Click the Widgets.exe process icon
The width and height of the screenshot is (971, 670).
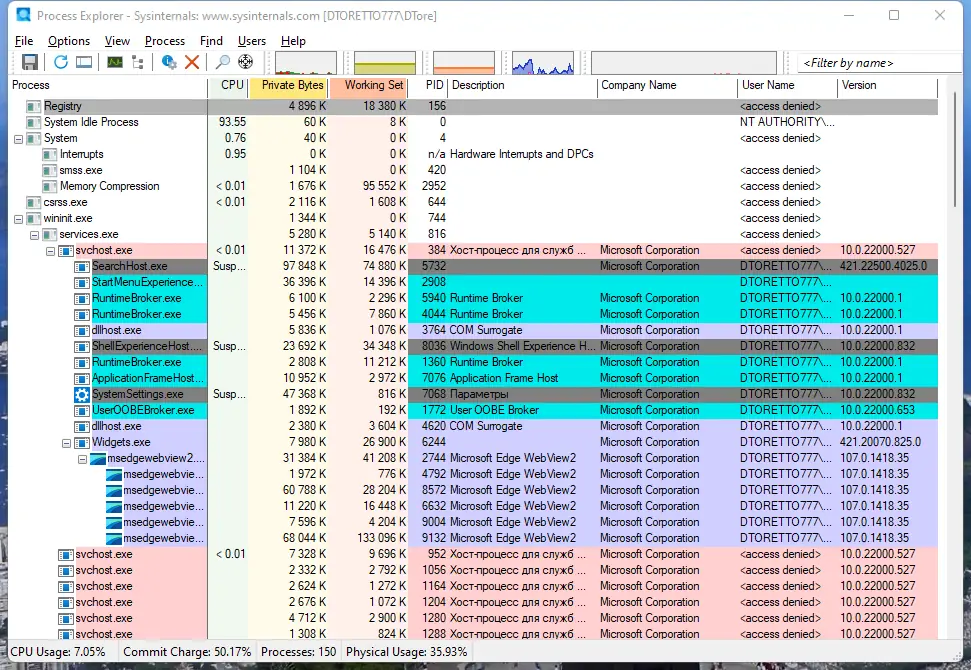tap(82, 443)
